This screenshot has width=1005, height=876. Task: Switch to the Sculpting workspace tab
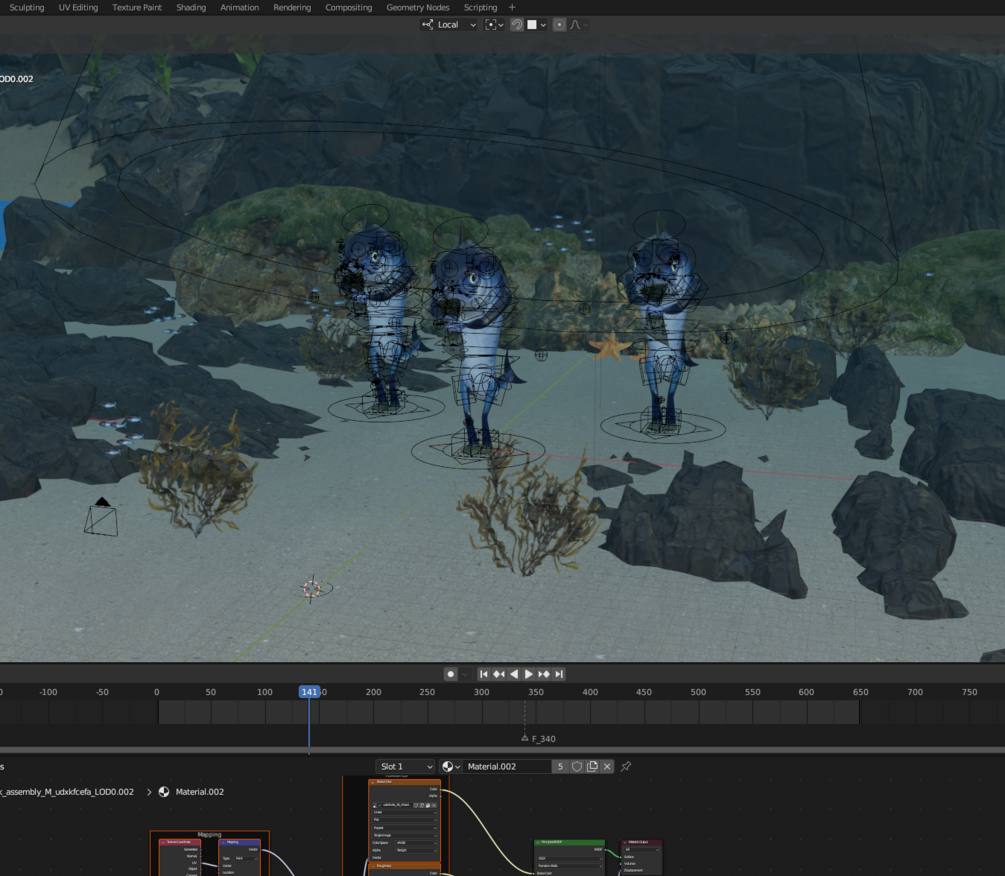click(26, 8)
